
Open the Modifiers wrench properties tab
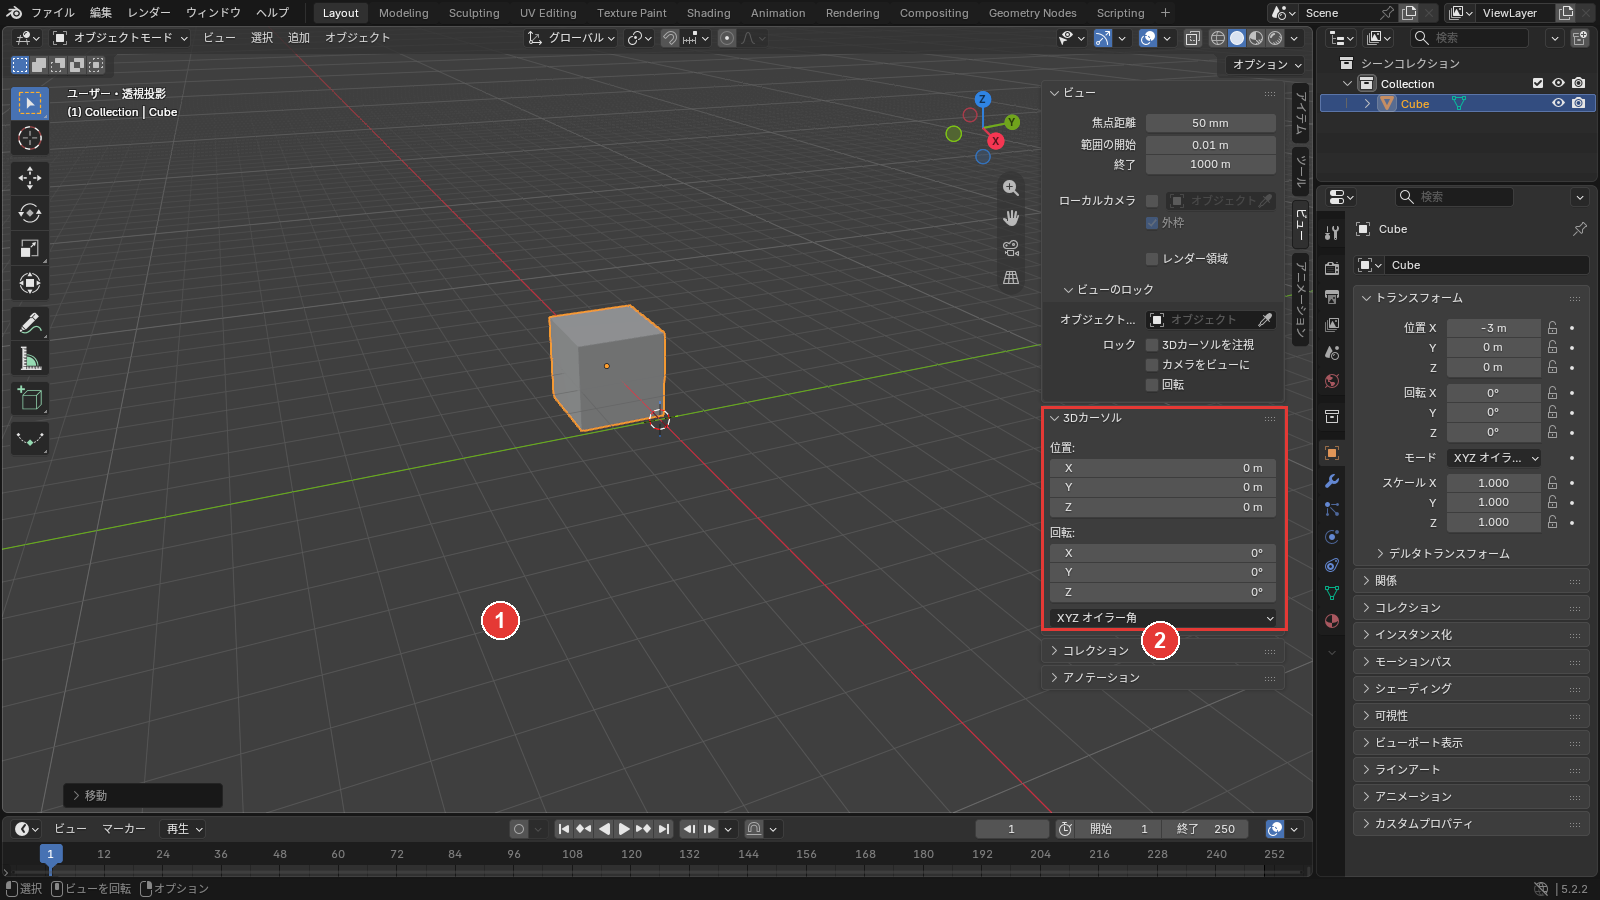point(1332,481)
